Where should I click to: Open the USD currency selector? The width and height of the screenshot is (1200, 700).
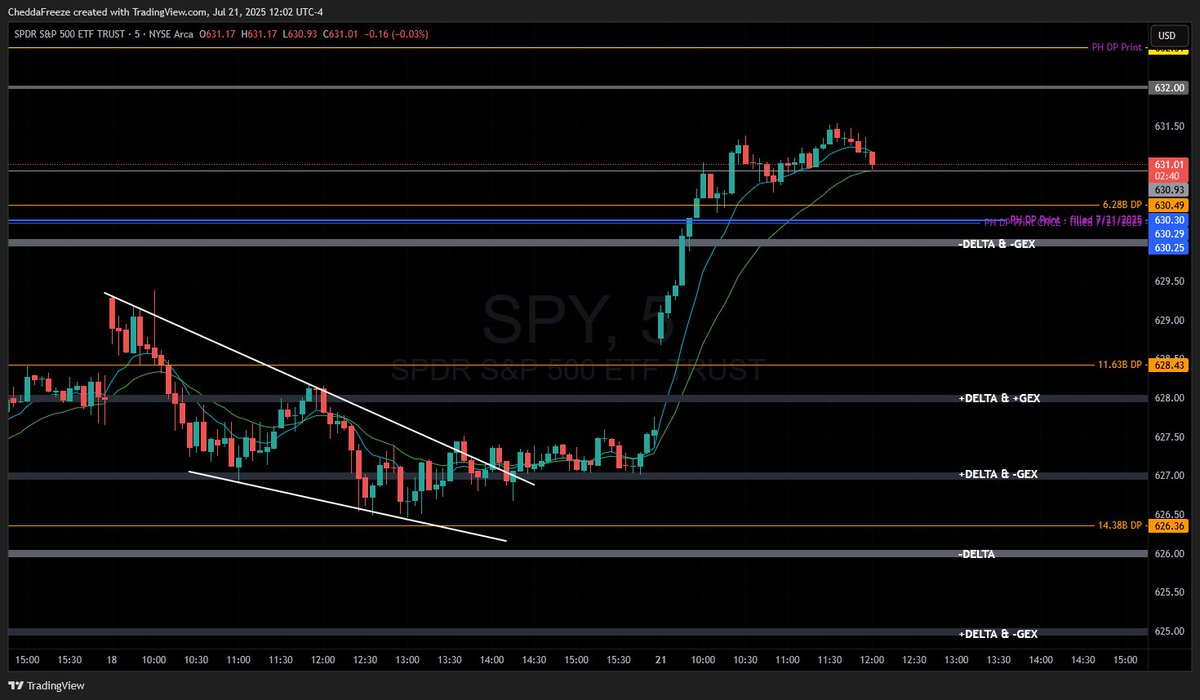(x=1166, y=35)
